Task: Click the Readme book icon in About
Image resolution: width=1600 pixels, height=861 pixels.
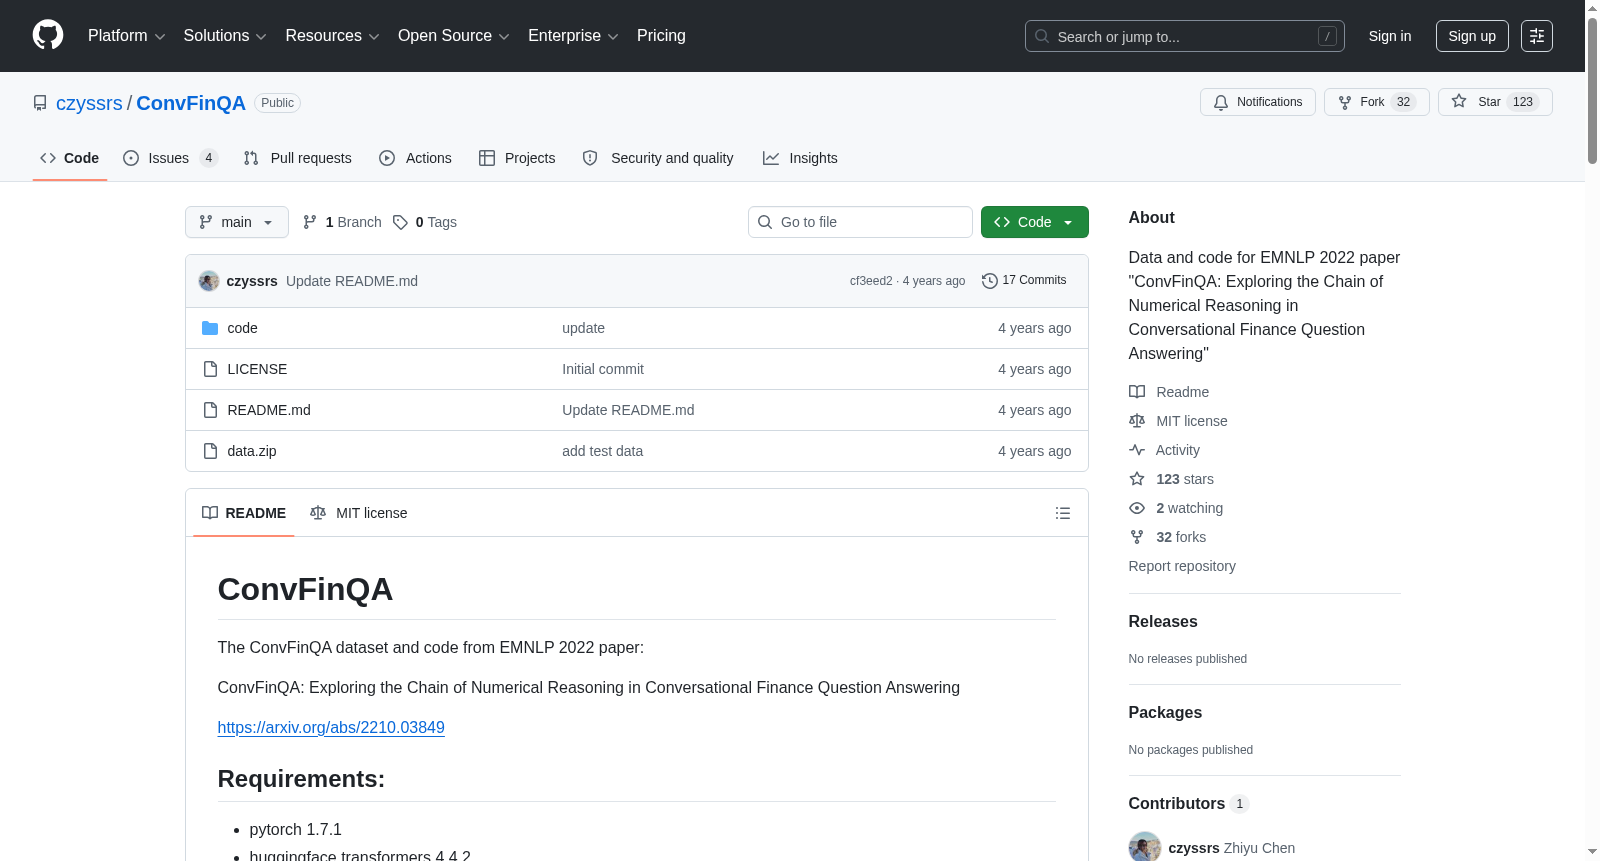Action: pyautogui.click(x=1137, y=392)
